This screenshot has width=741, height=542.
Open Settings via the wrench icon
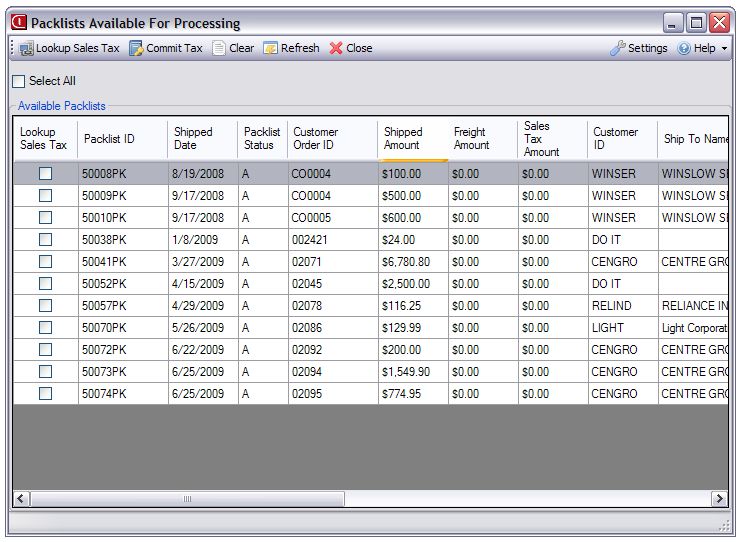coord(617,48)
